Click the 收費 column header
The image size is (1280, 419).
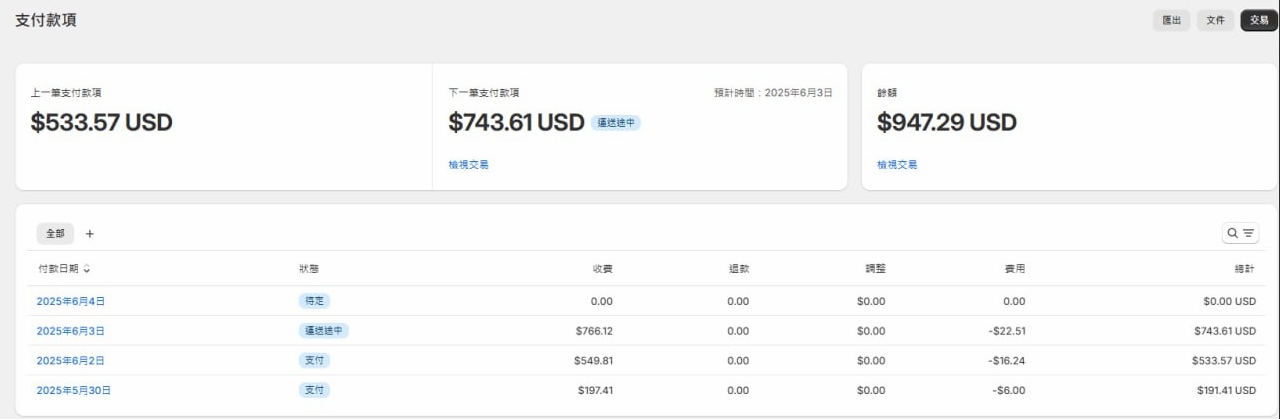click(x=602, y=269)
